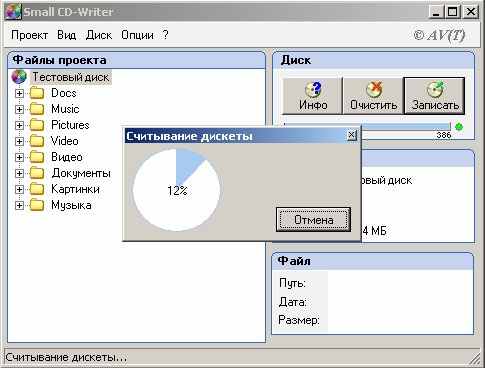Click the Small CD-Writer title bar app icon
The image size is (485, 368).
[13, 12]
